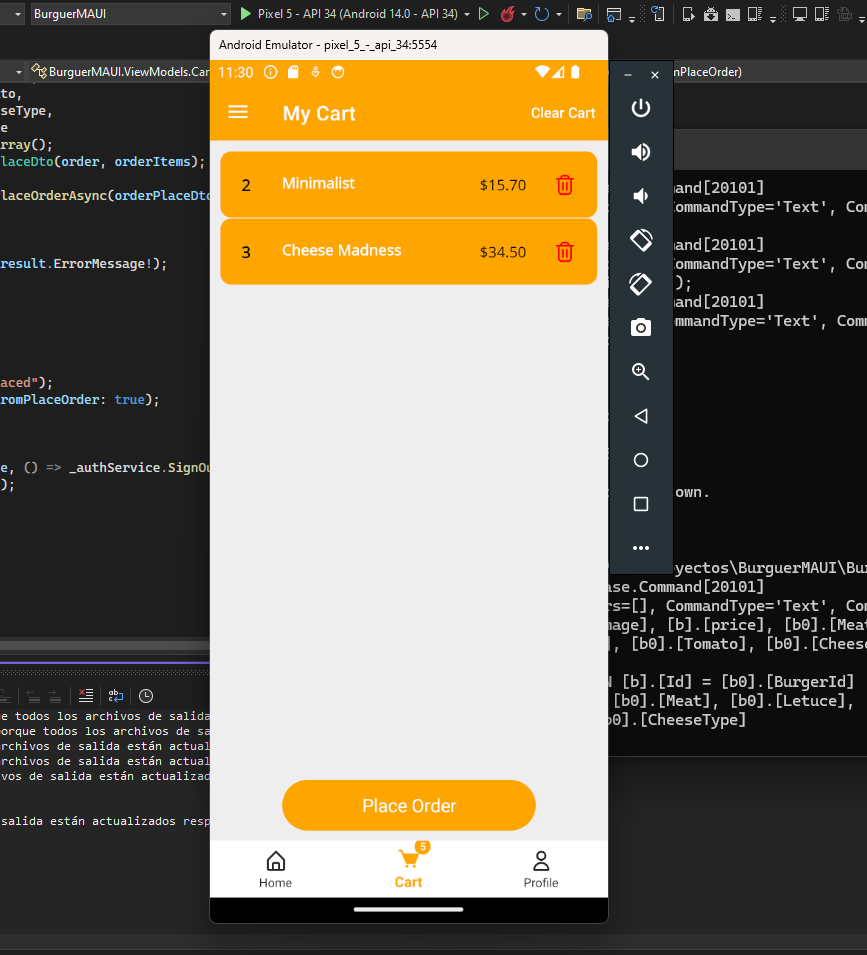Activate the emulator zoom tool

coord(641,372)
